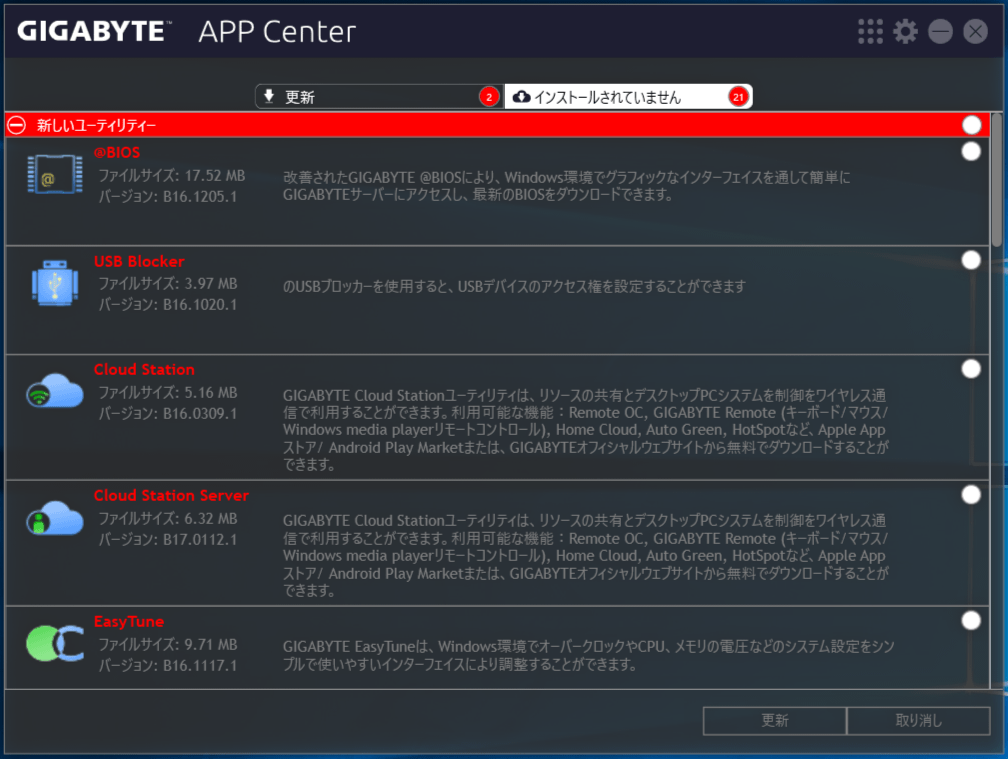Screen dimensions: 1008x759
Task: Click the red badge showing 21 items
Action: click(x=738, y=97)
